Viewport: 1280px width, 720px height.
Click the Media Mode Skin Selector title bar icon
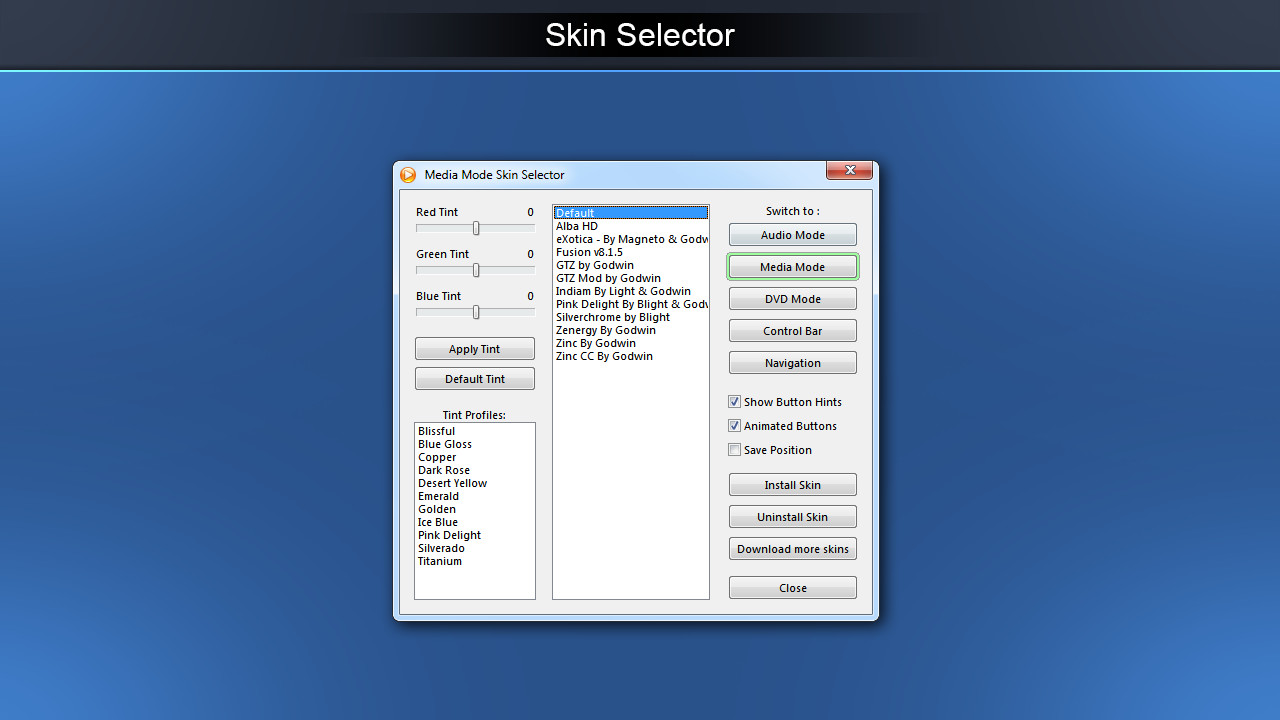point(408,174)
